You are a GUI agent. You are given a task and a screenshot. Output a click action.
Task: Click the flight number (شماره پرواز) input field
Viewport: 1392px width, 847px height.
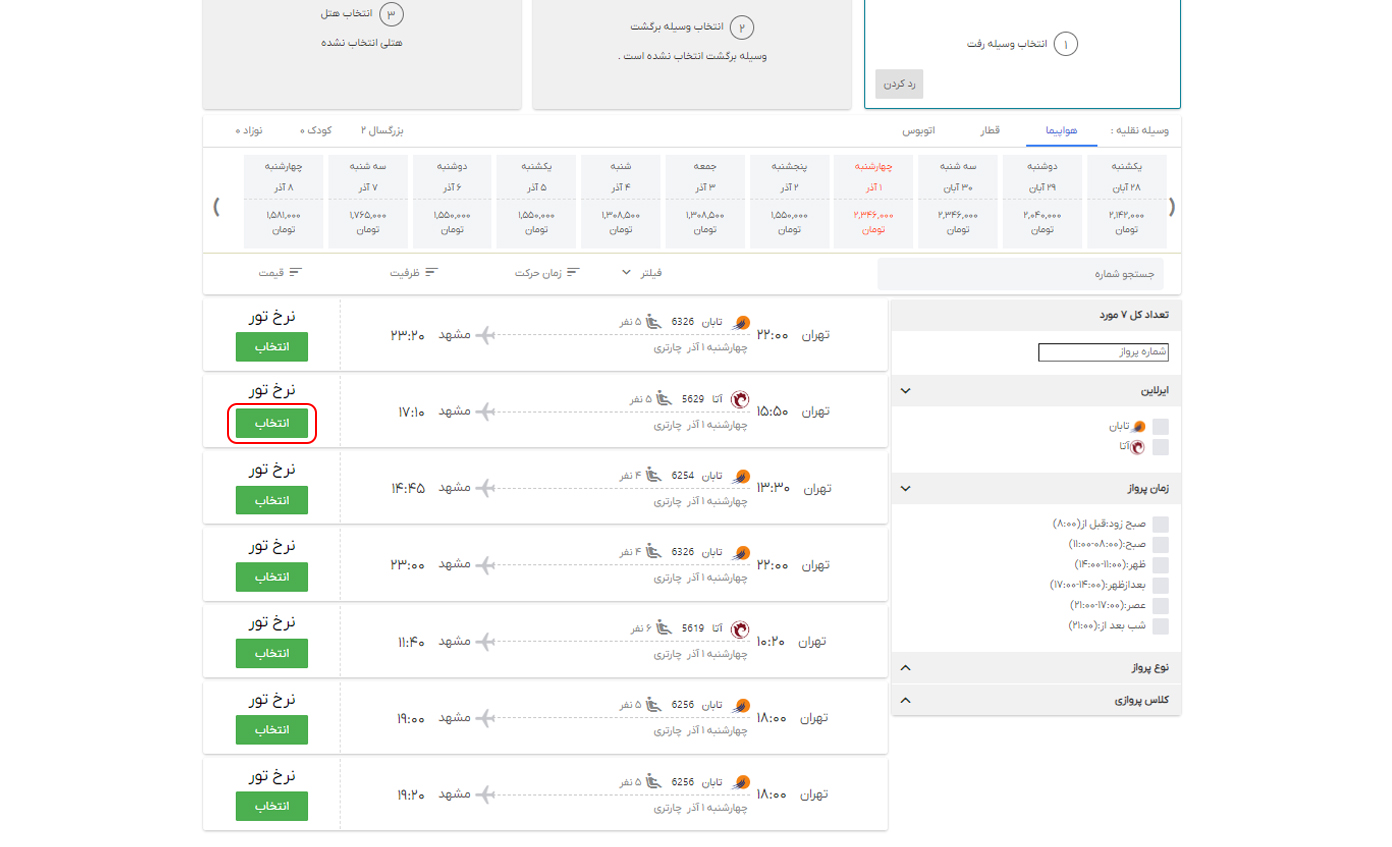(x=1103, y=352)
